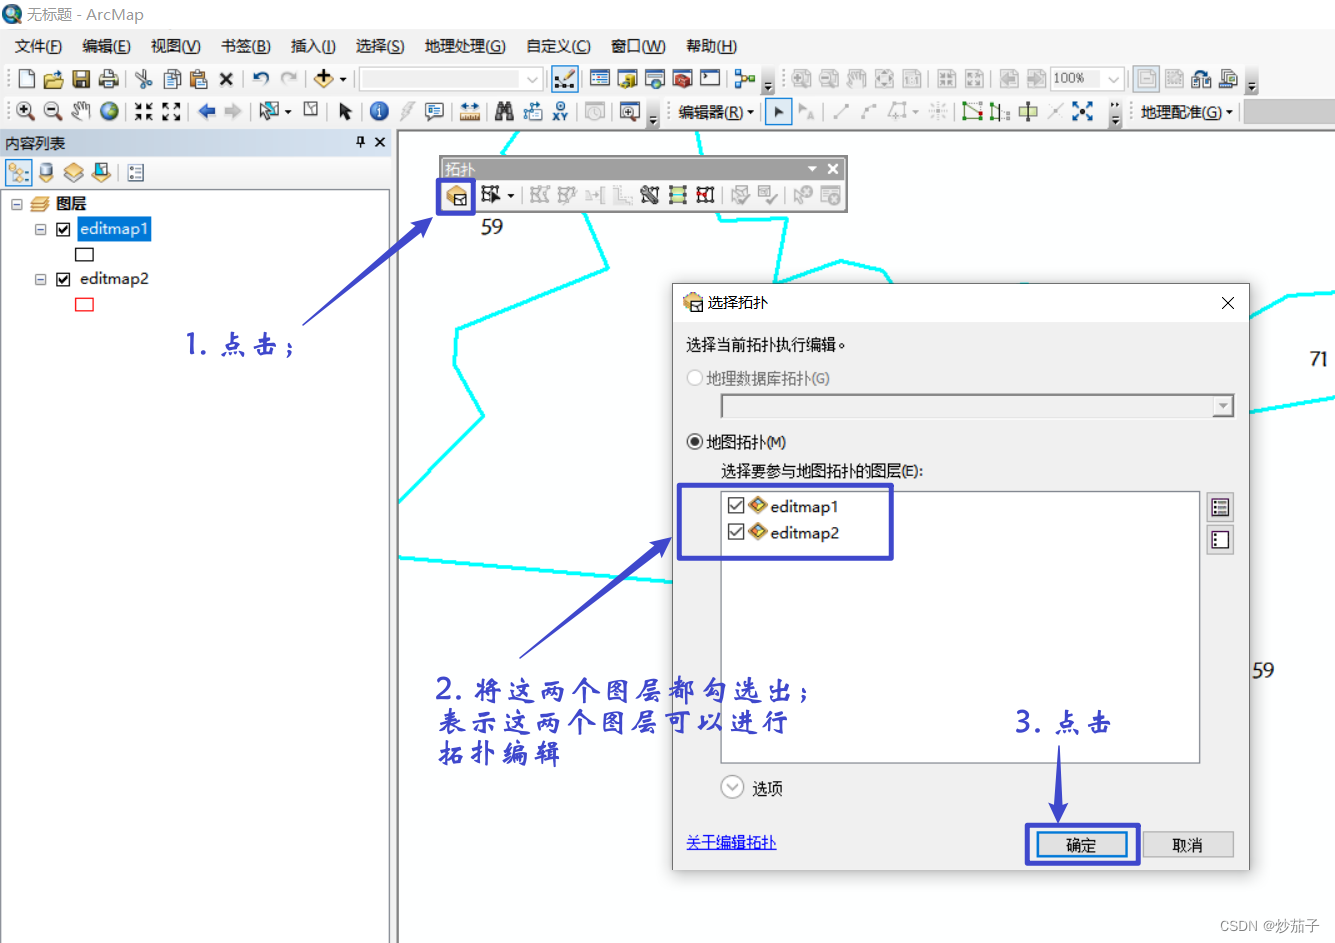Viewport: 1335px width, 943px height.
Task: Open the 文件(F) menu
Action: pyautogui.click(x=38, y=46)
